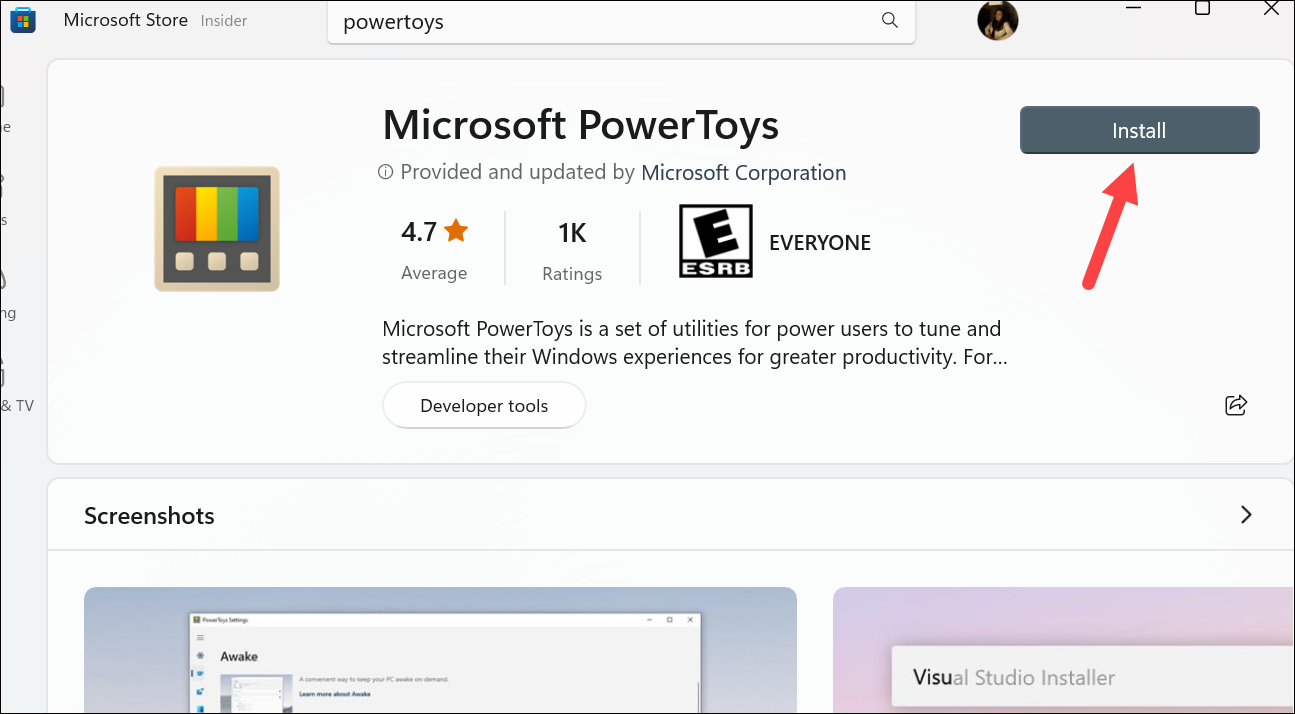Screen dimensions: 1295x714
Task: Click the info icon beside Provided and updated
Action: [x=386, y=173]
